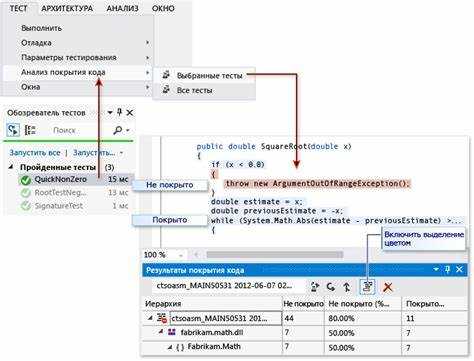Open Test Explorer window options dropdown
This screenshot has width=474, height=361.
pos(110,113)
